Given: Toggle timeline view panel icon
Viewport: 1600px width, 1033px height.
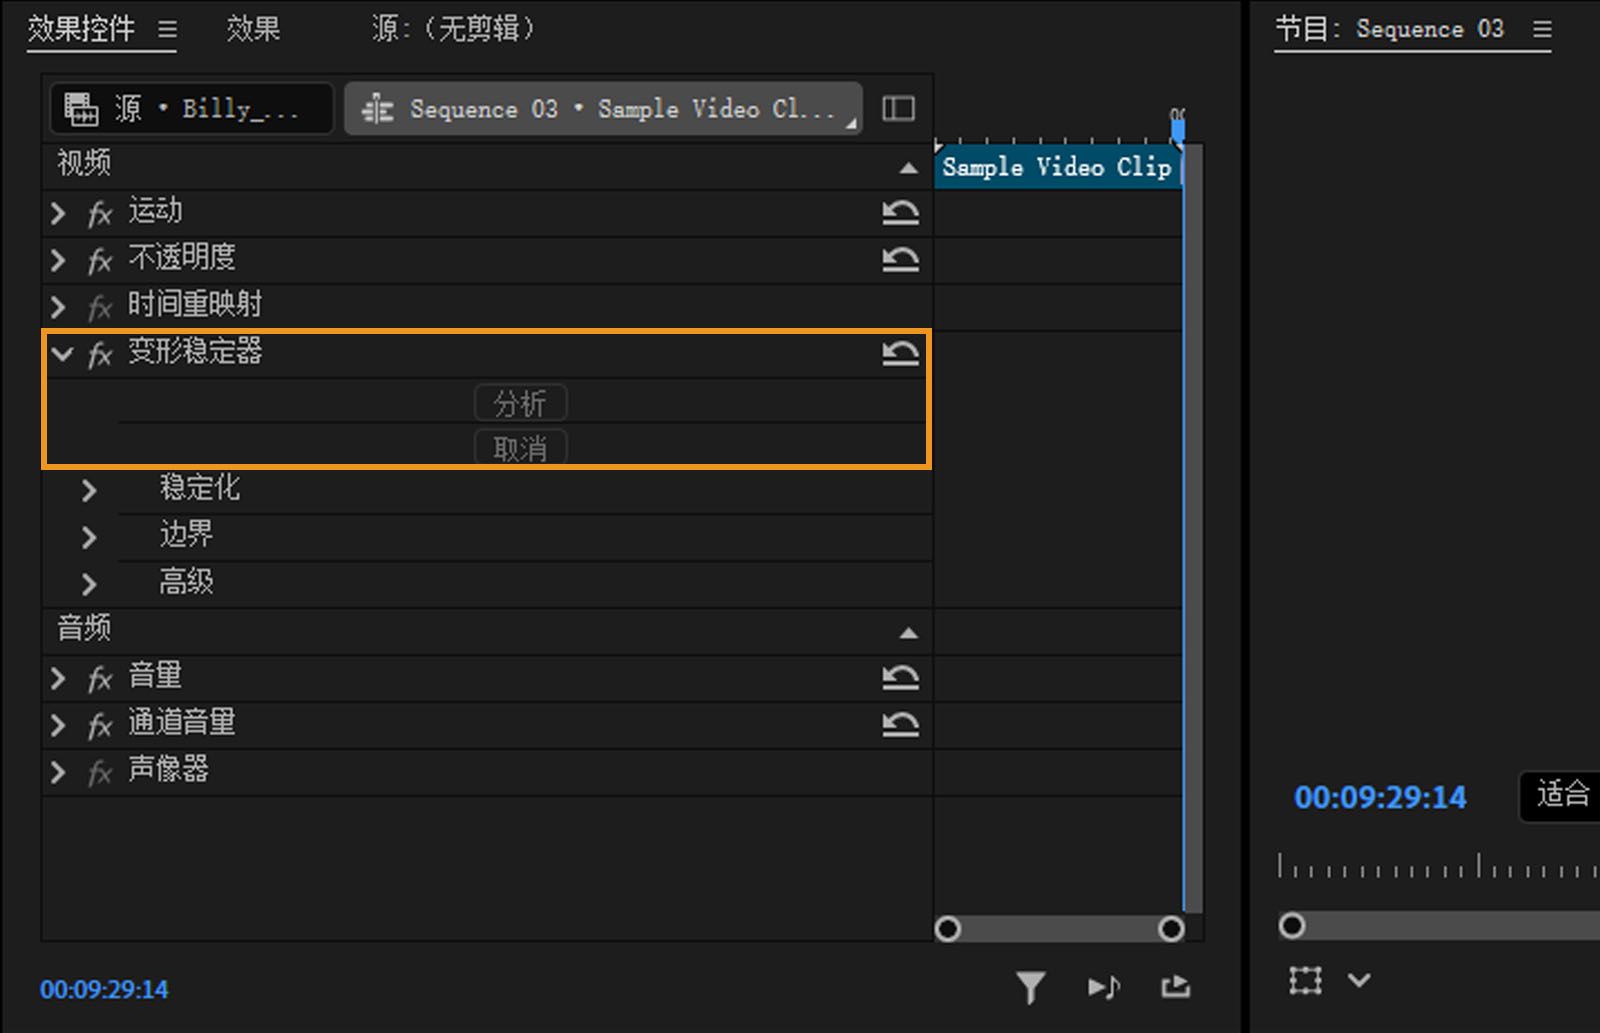Looking at the screenshot, I should pyautogui.click(x=898, y=108).
